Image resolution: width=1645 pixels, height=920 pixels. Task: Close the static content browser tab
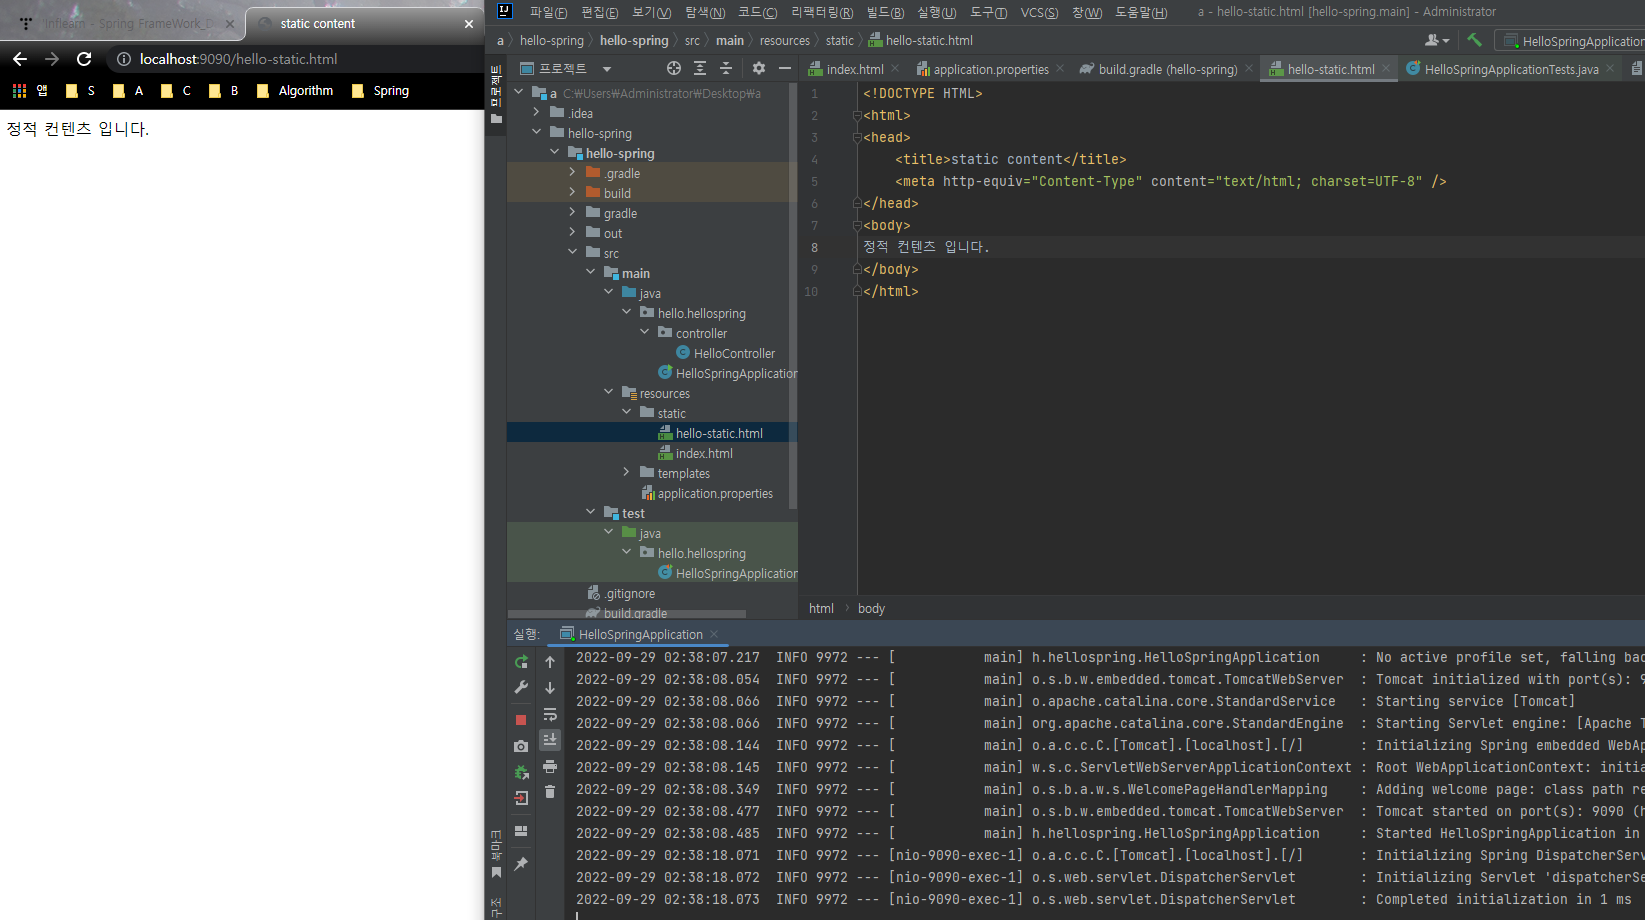coord(469,24)
